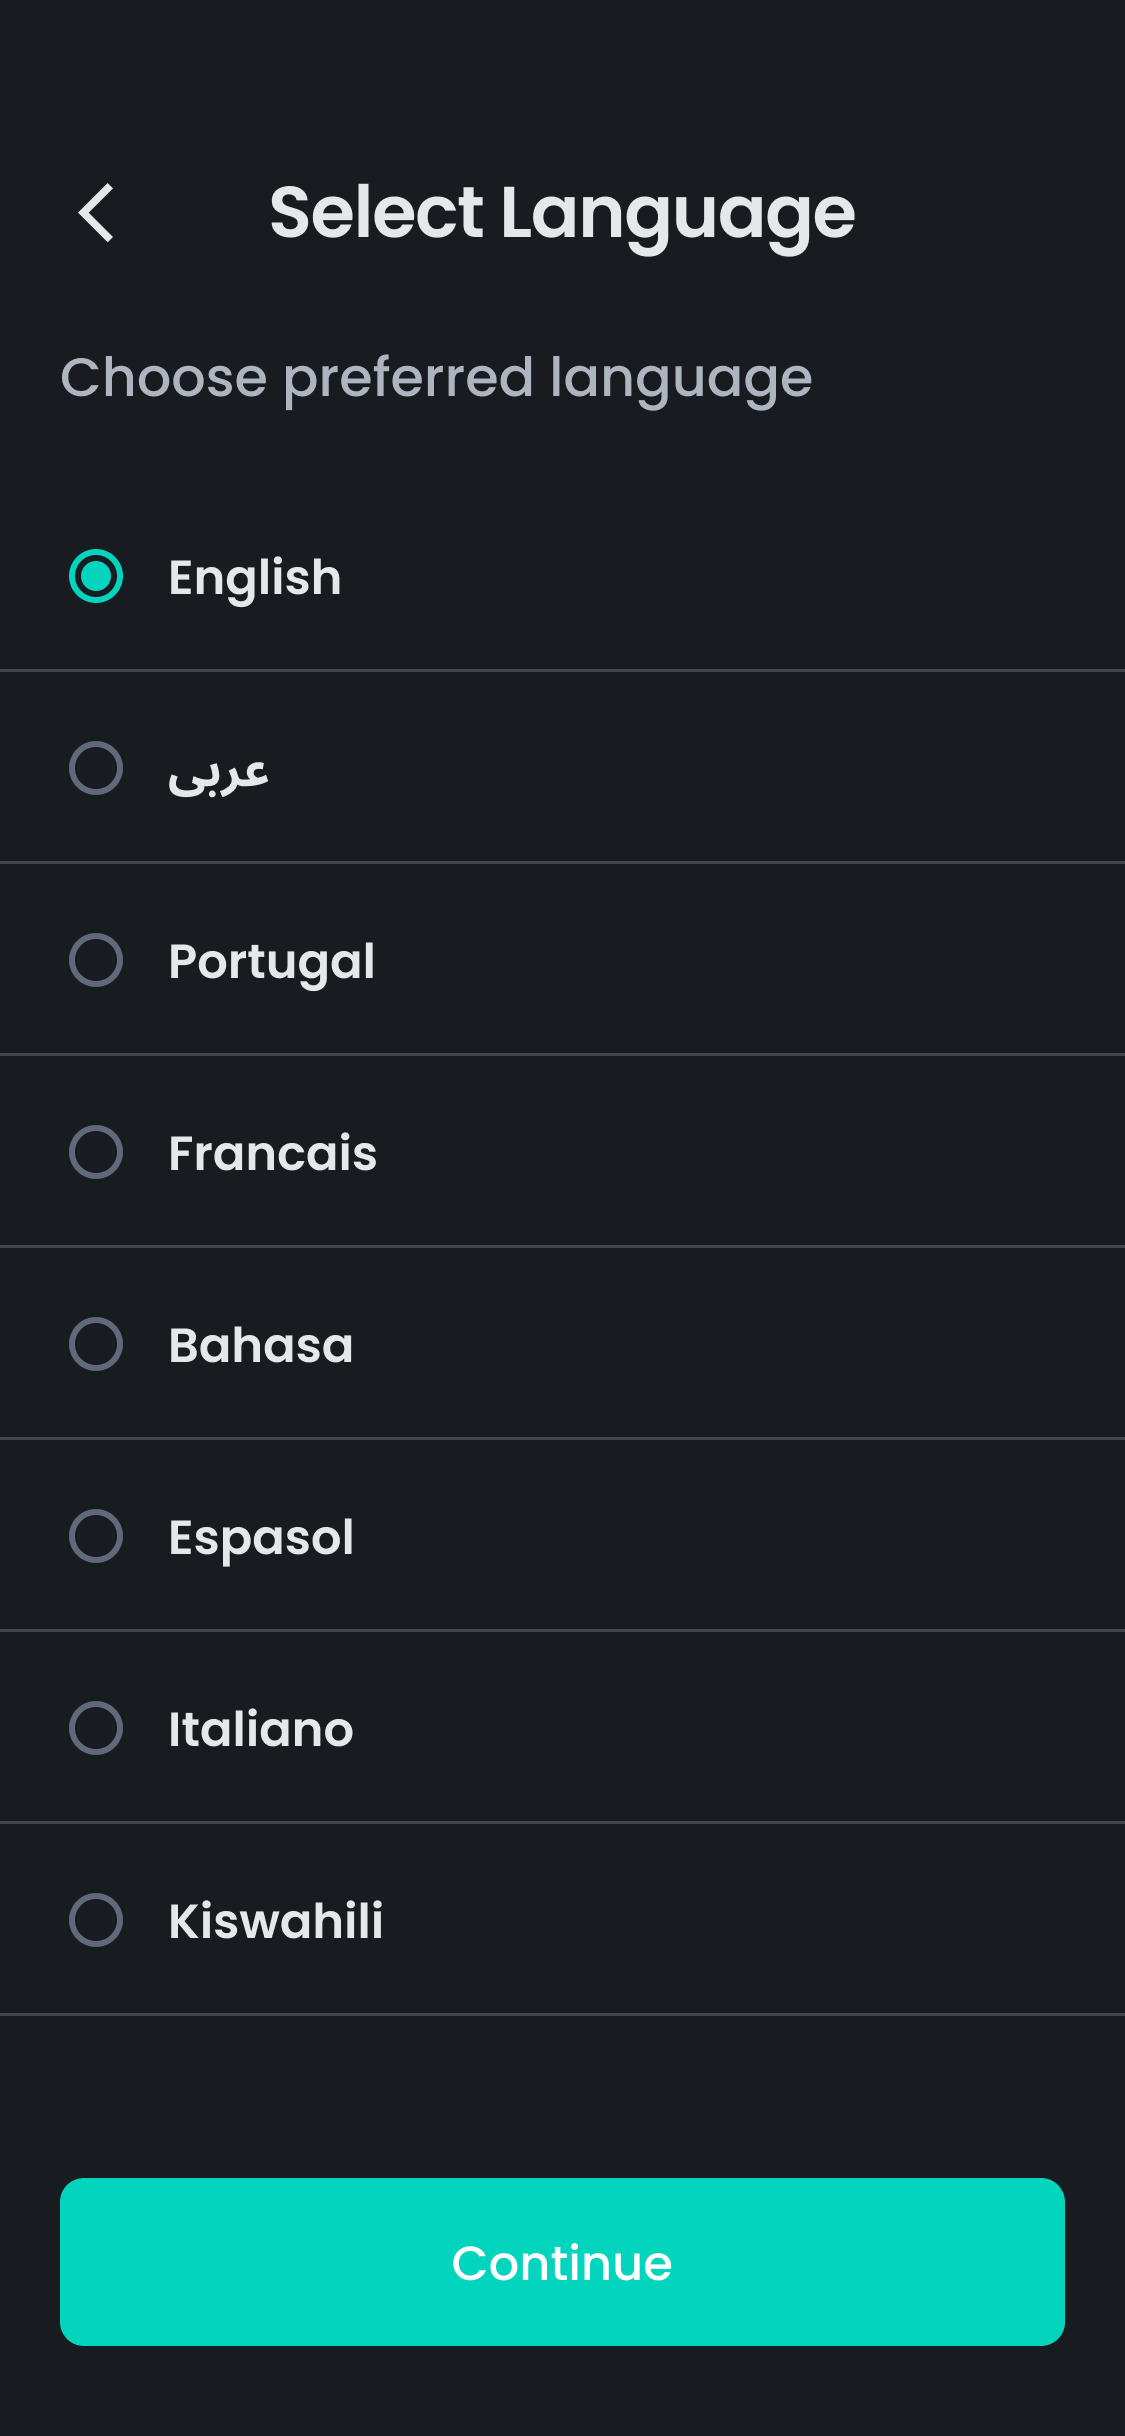Image resolution: width=1125 pixels, height=2436 pixels.
Task: Select the Espasol radio button
Action: pos(96,1536)
